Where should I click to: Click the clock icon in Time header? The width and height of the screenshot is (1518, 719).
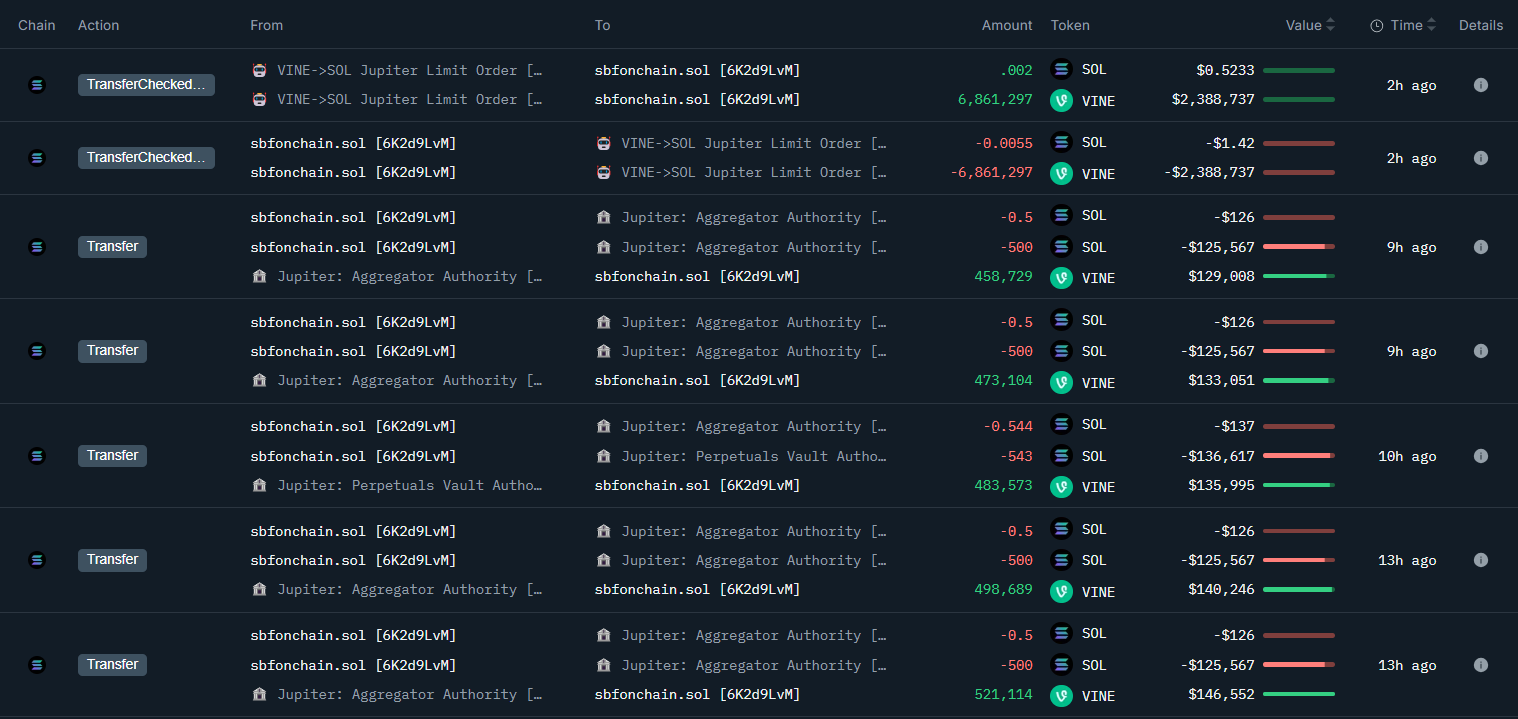pyautogui.click(x=1377, y=26)
